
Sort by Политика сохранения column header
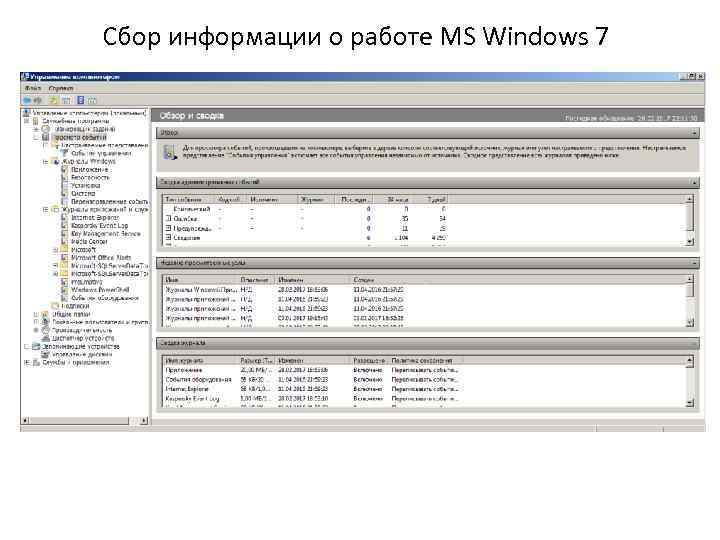(426, 361)
